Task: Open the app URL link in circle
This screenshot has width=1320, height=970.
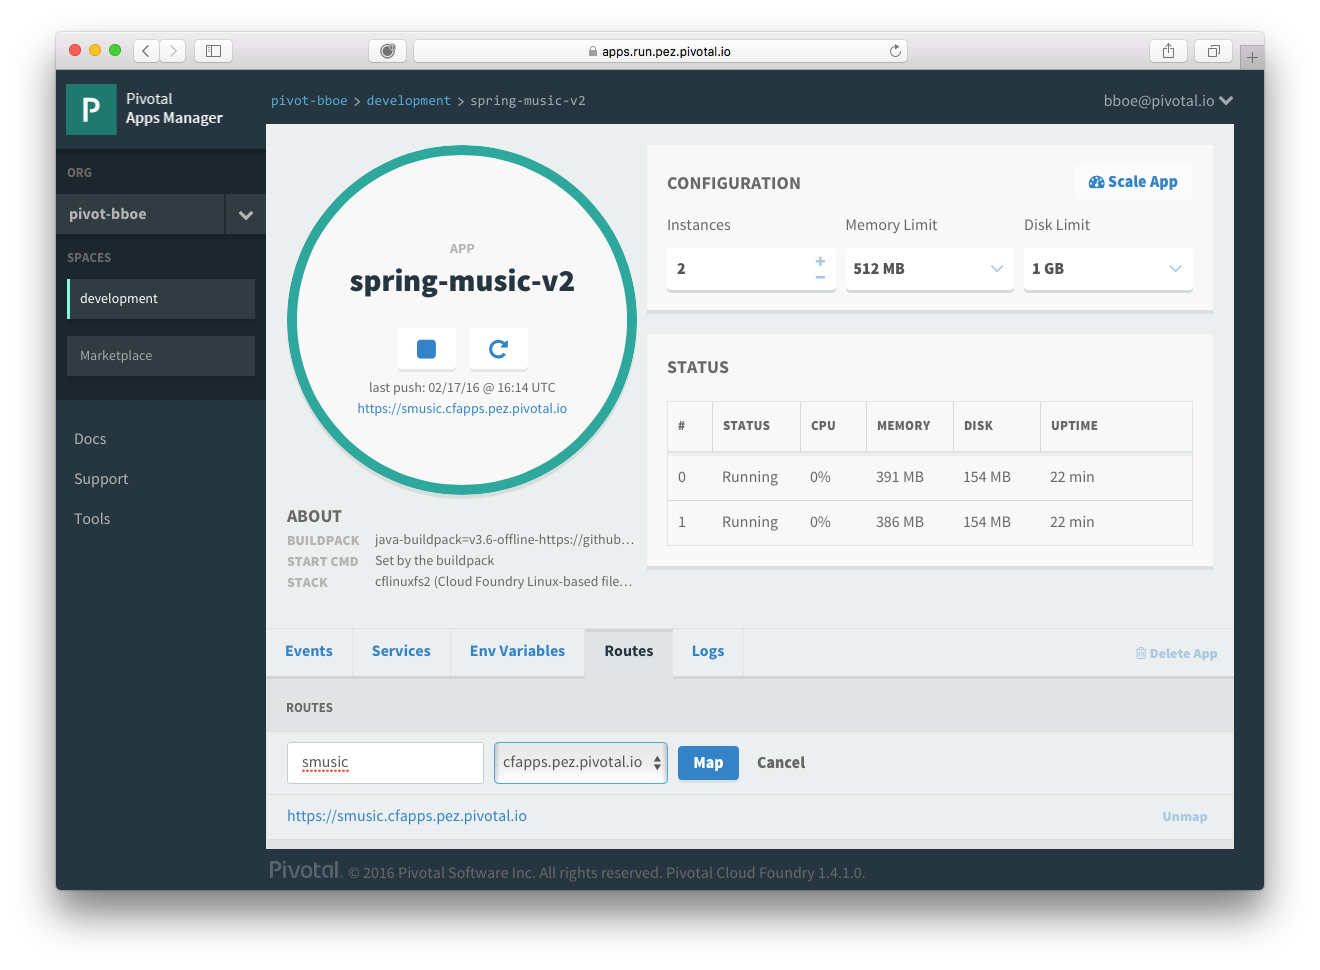Action: (462, 408)
